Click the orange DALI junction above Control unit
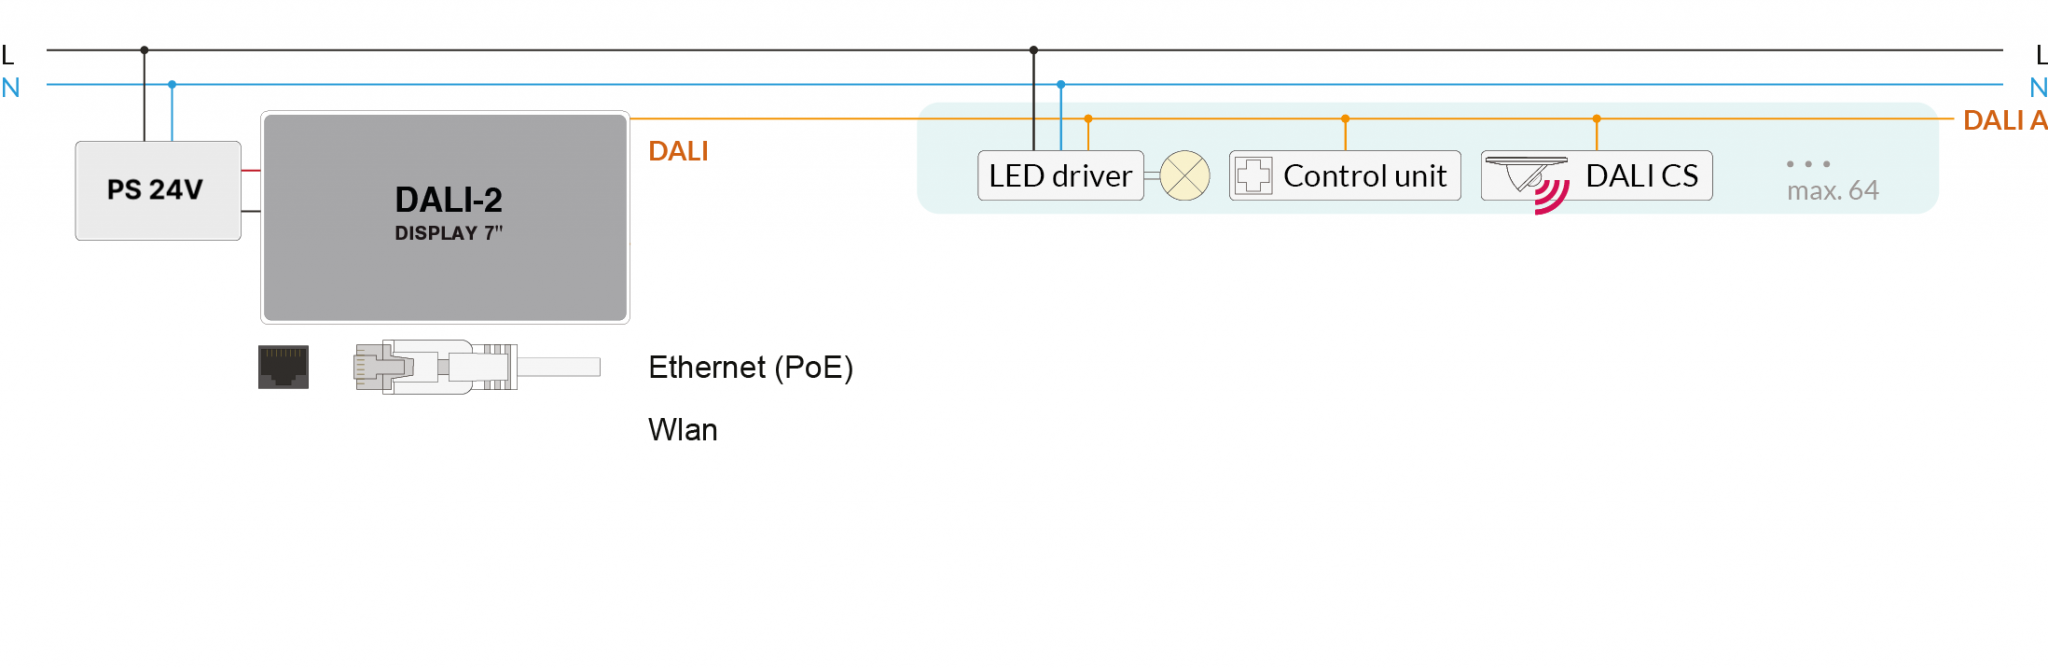Image resolution: width=2048 pixels, height=668 pixels. pos(1345,119)
